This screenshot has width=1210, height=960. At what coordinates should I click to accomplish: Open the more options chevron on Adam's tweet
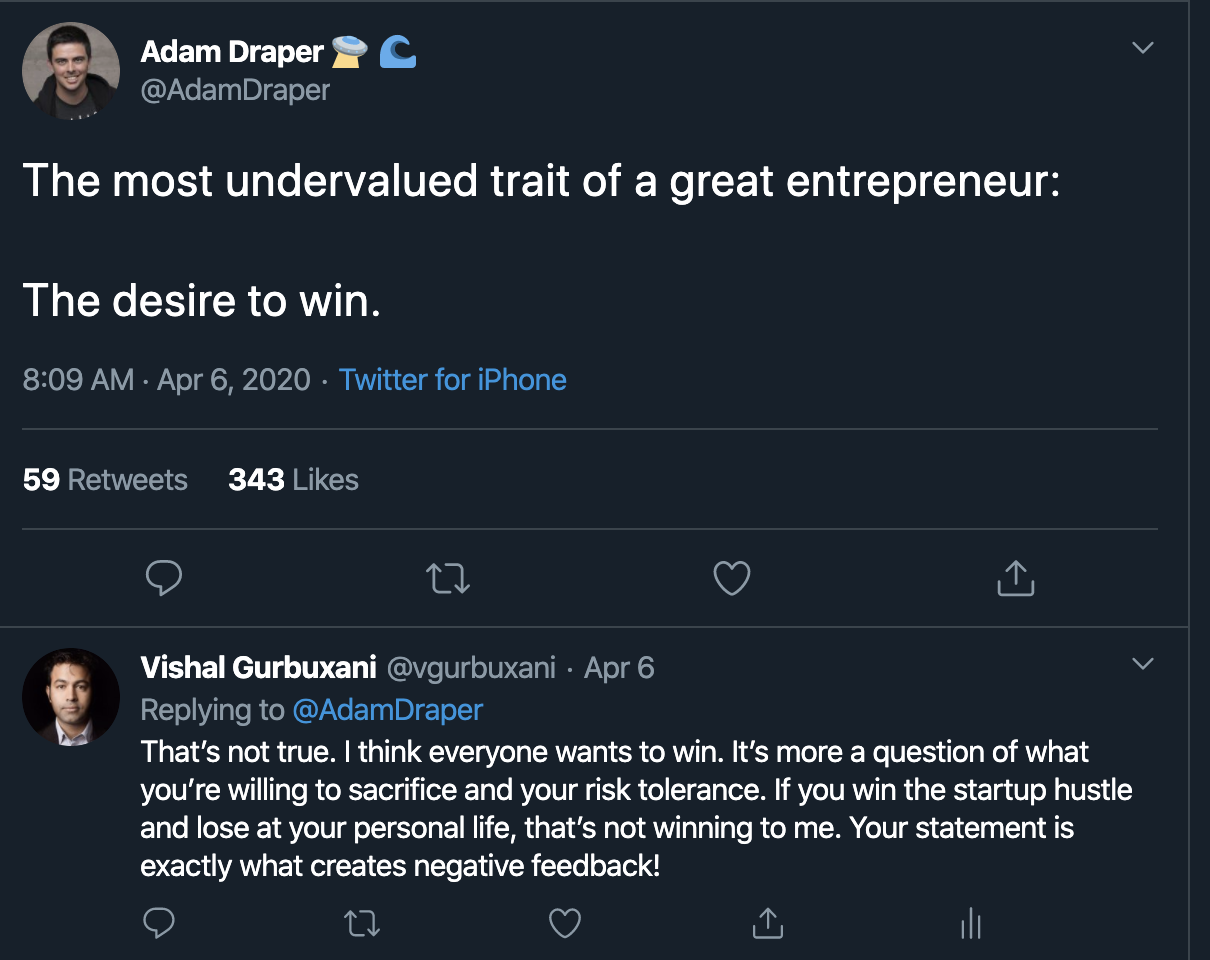tap(1142, 48)
